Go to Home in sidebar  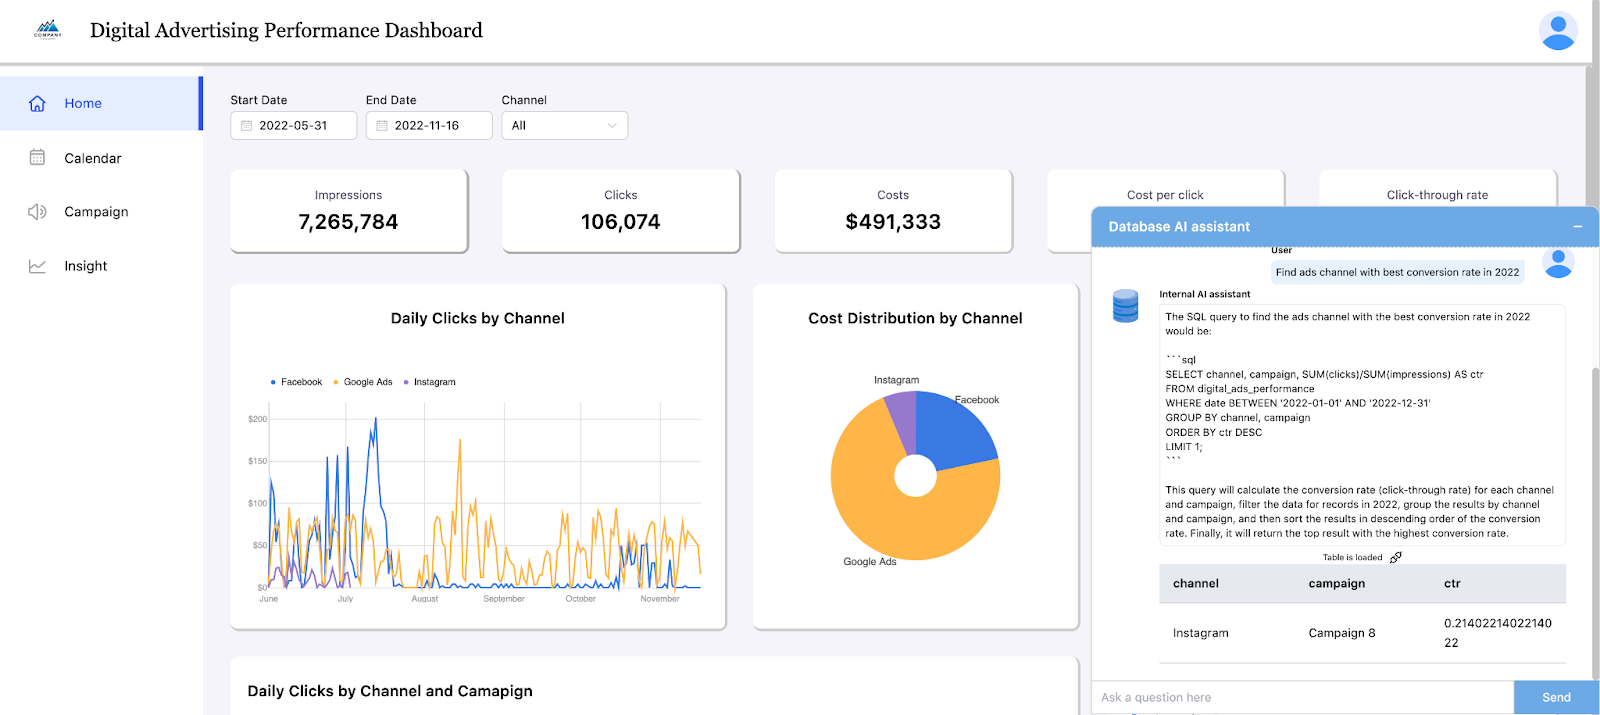[x=100, y=103]
